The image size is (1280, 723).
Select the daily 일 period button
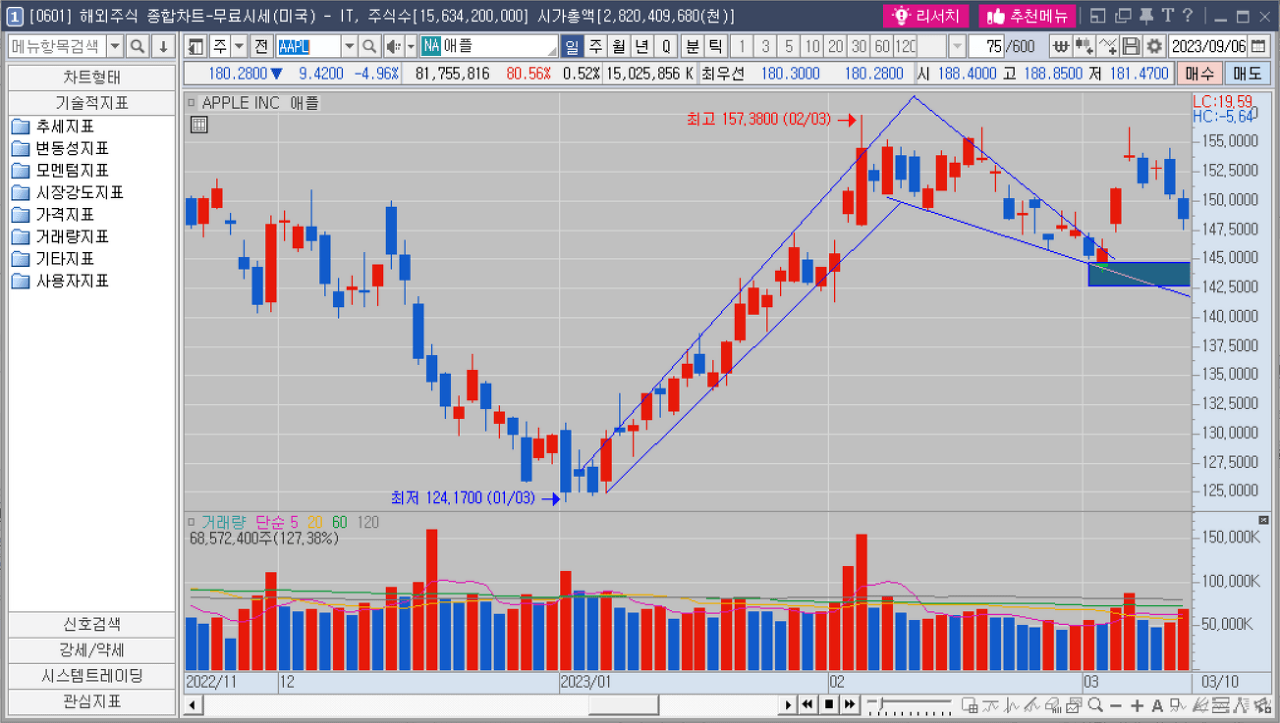click(x=572, y=47)
